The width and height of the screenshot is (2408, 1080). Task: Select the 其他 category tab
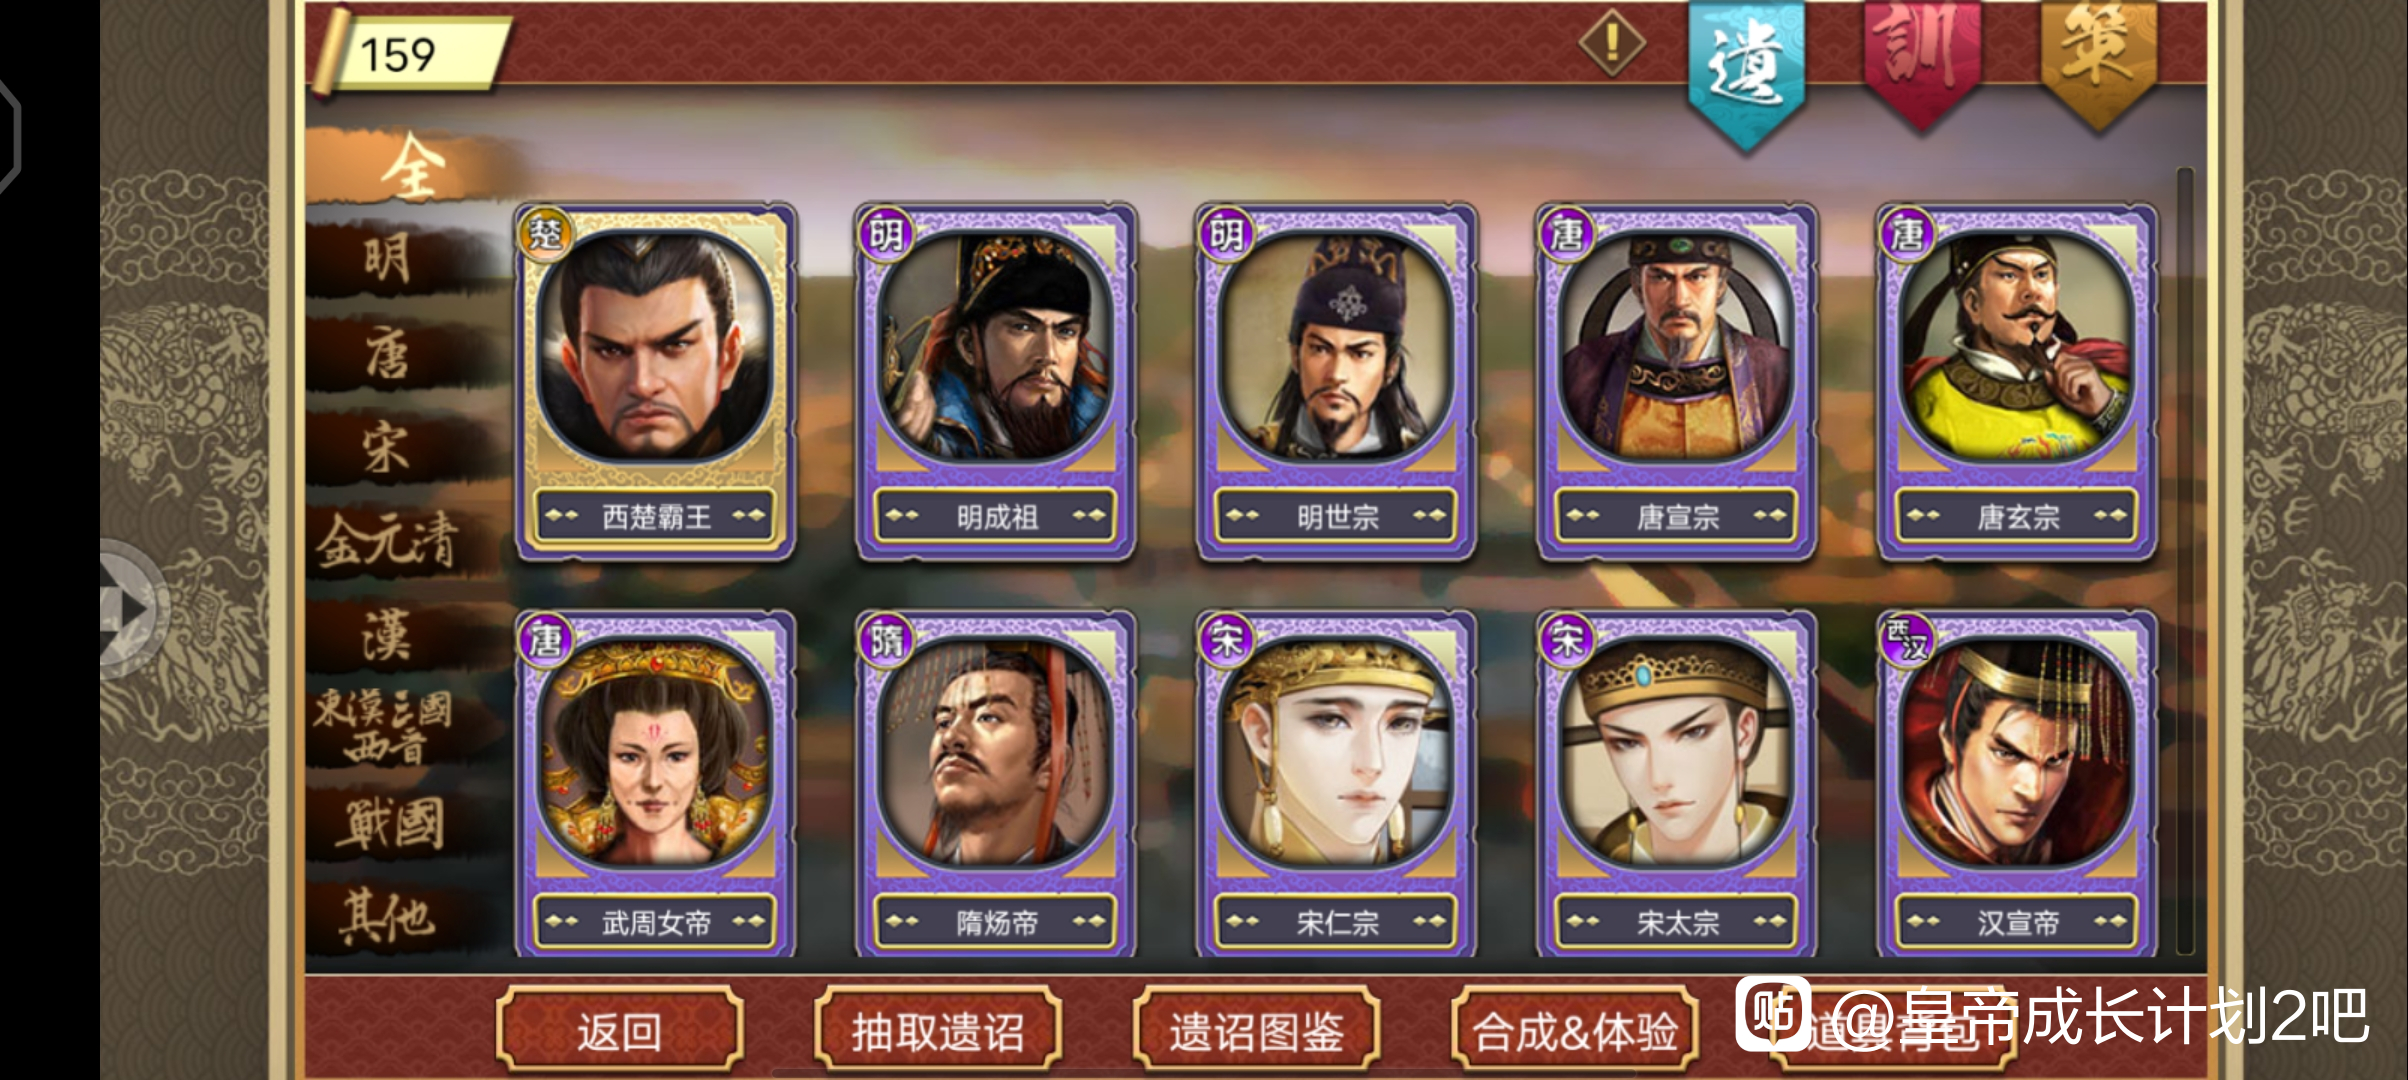[x=388, y=916]
